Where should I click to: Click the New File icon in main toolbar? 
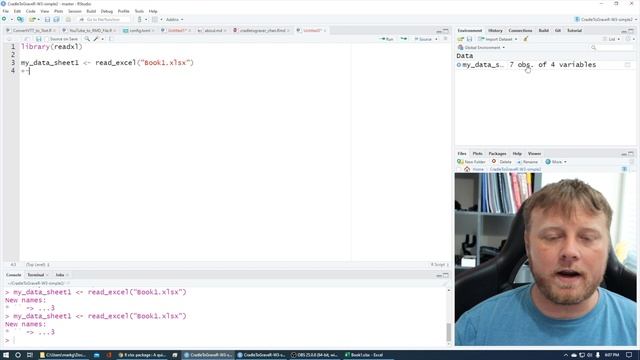(4, 19)
